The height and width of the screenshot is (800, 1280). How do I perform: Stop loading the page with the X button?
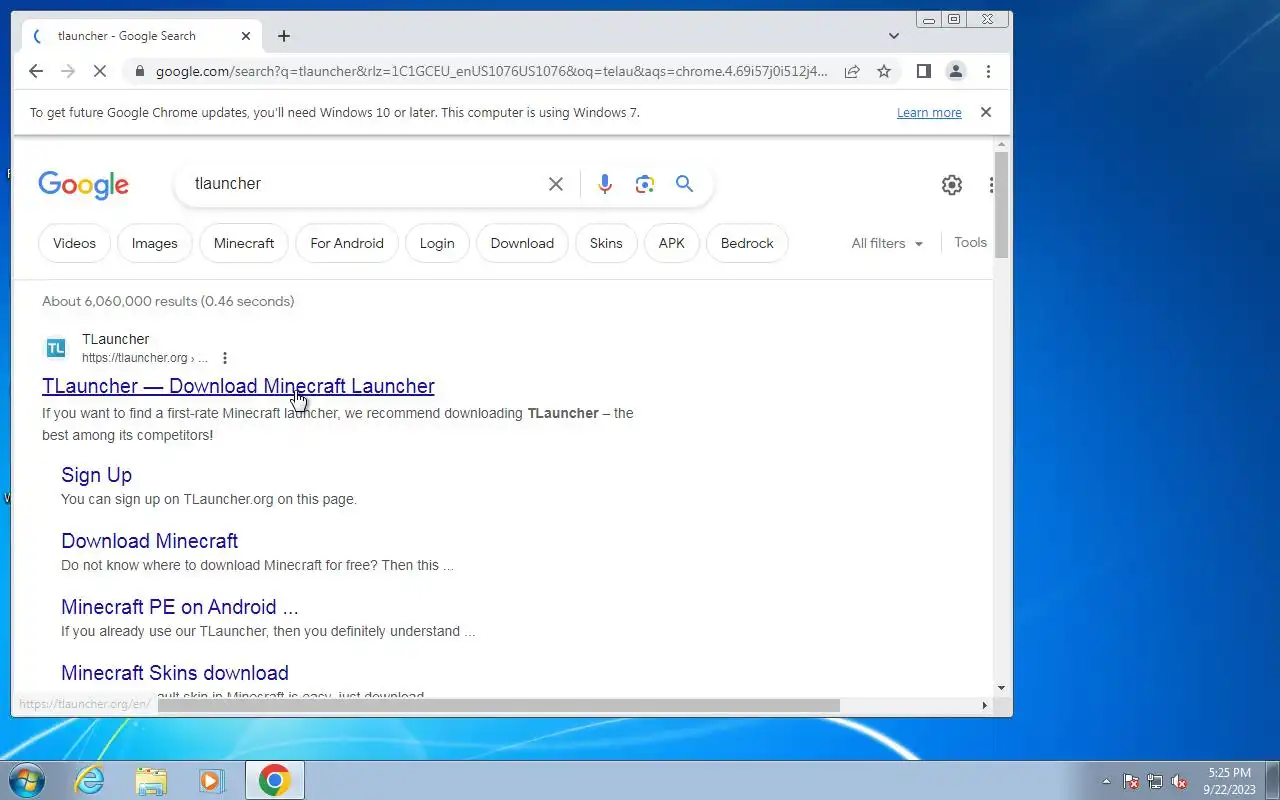98,71
